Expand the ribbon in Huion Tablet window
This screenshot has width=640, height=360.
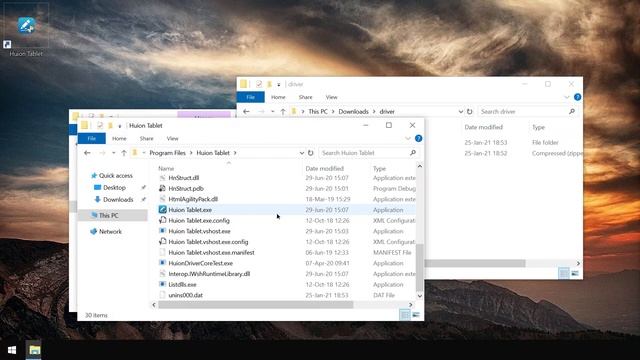point(408,138)
